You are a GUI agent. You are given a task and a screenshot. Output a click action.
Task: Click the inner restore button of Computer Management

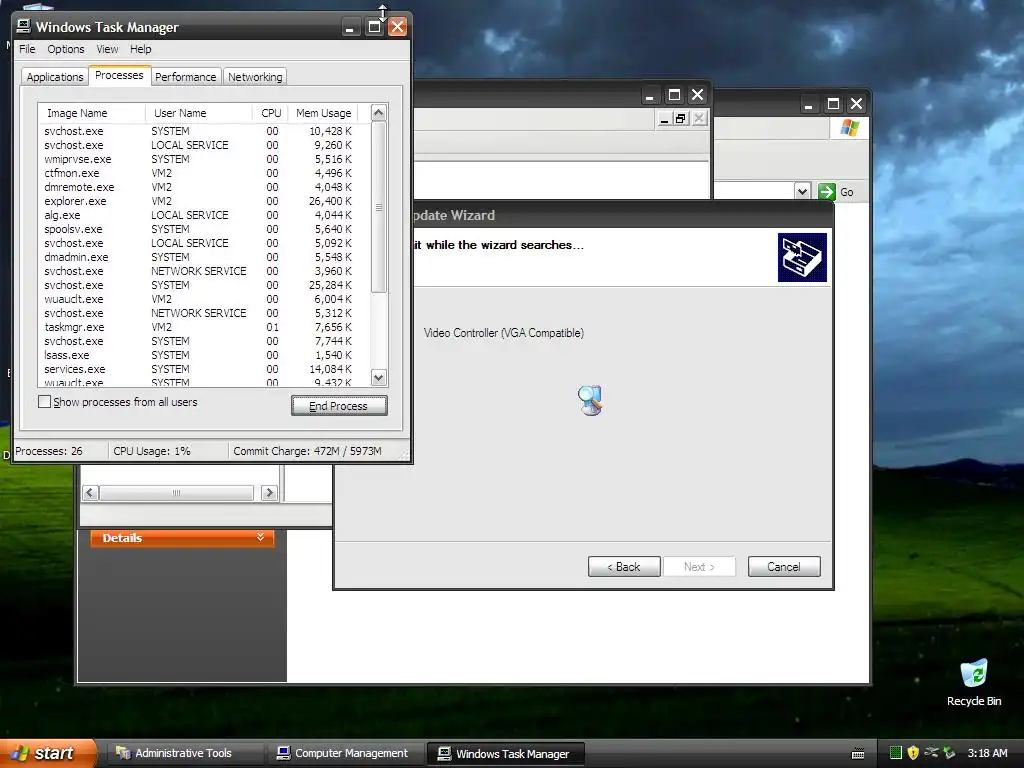(x=681, y=119)
